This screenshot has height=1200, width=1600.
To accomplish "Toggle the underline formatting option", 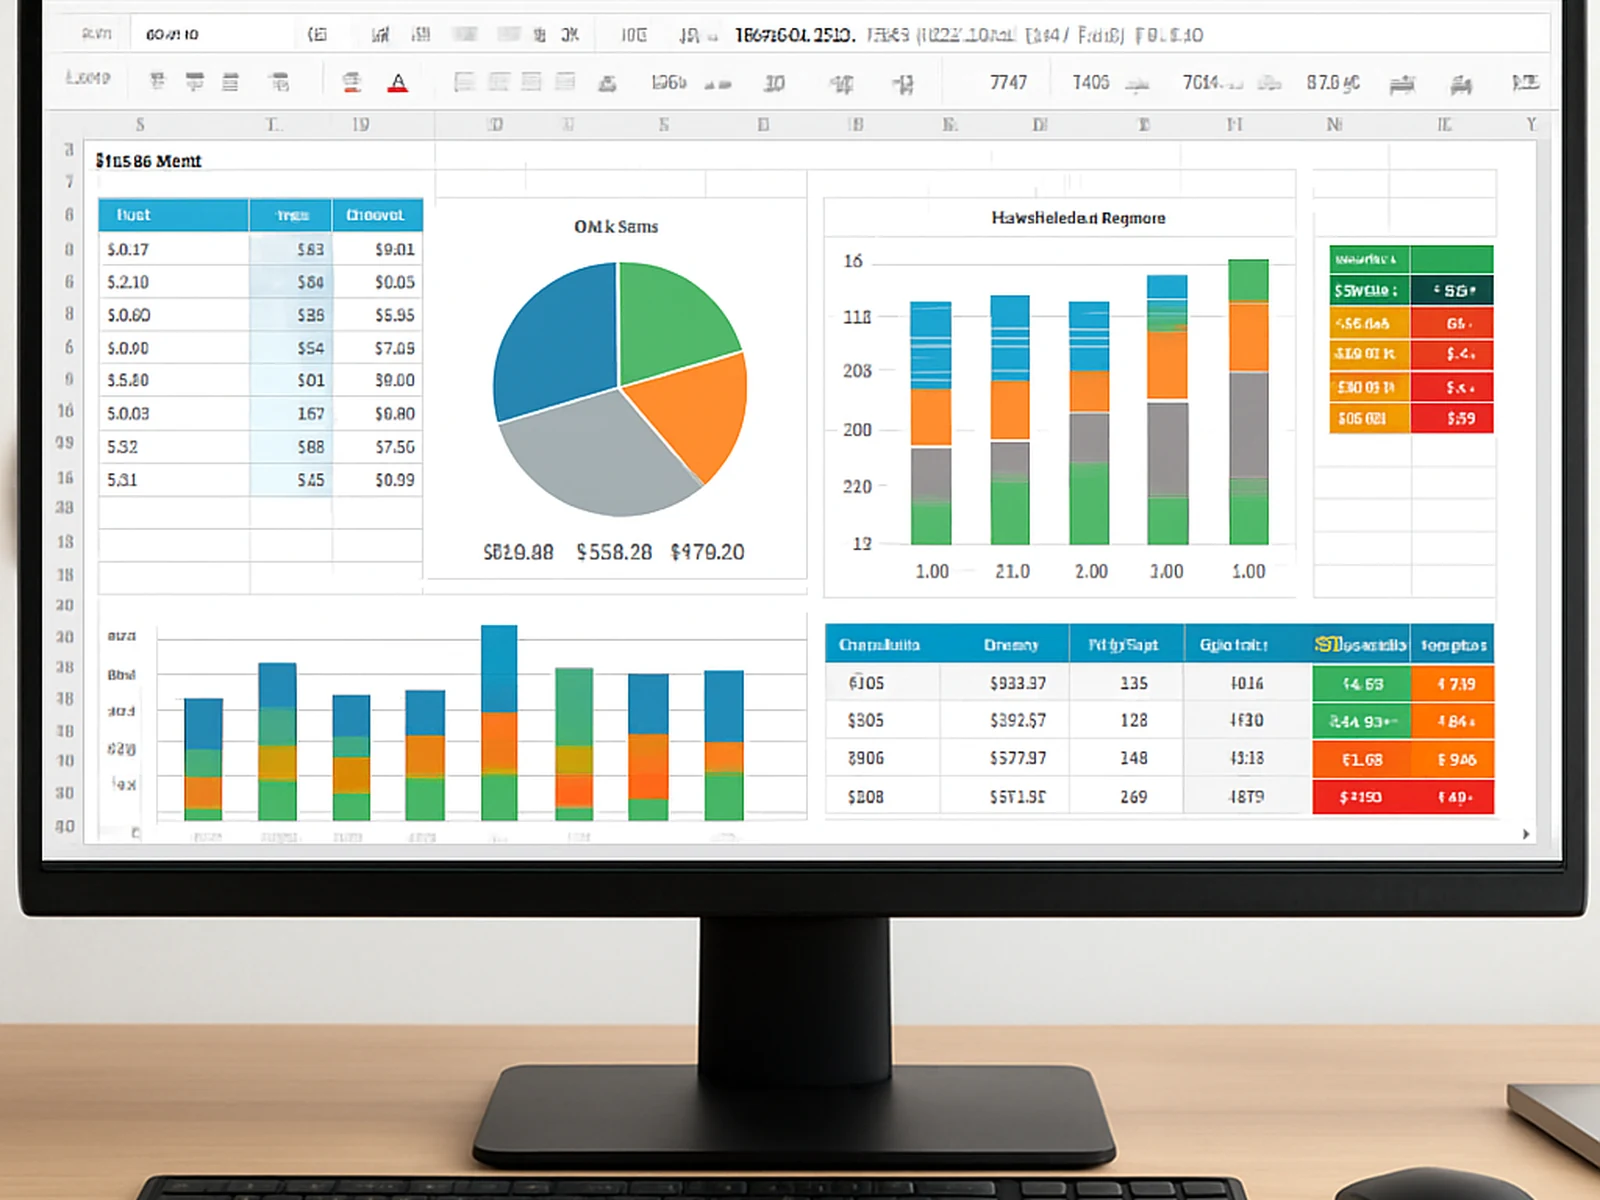I will coord(230,82).
